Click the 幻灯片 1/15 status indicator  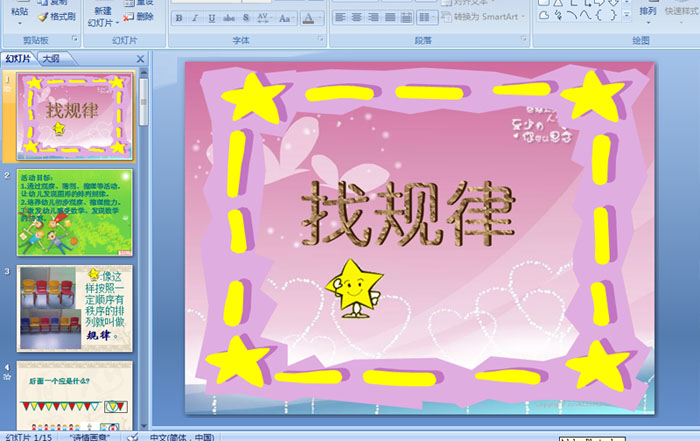click(x=29, y=437)
